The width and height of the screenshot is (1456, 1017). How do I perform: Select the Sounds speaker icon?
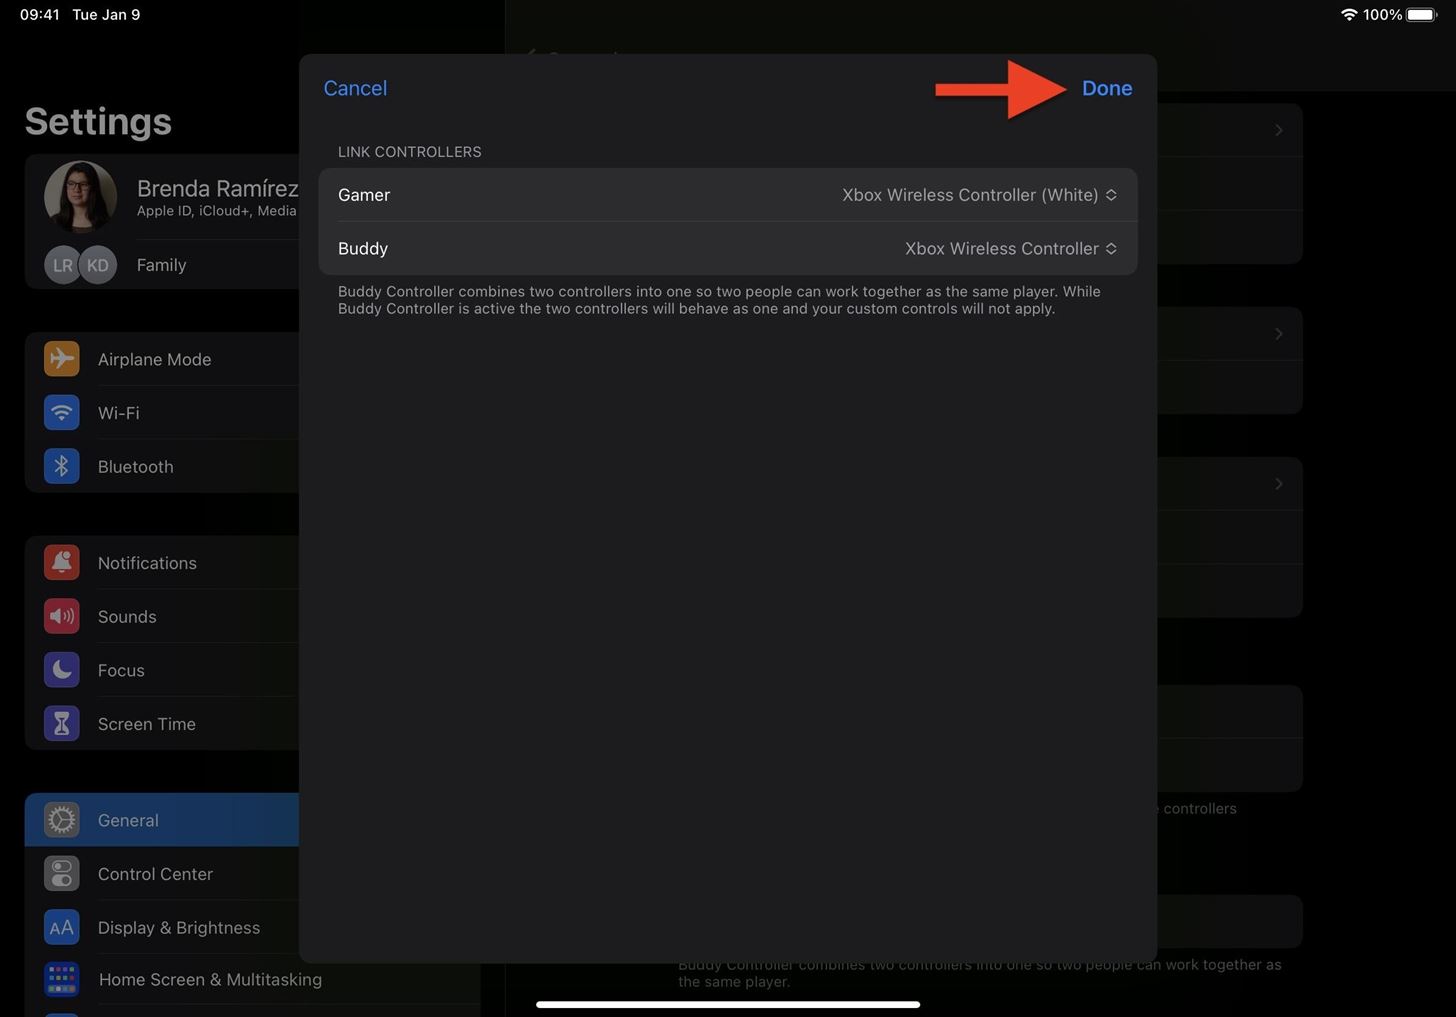pos(61,616)
